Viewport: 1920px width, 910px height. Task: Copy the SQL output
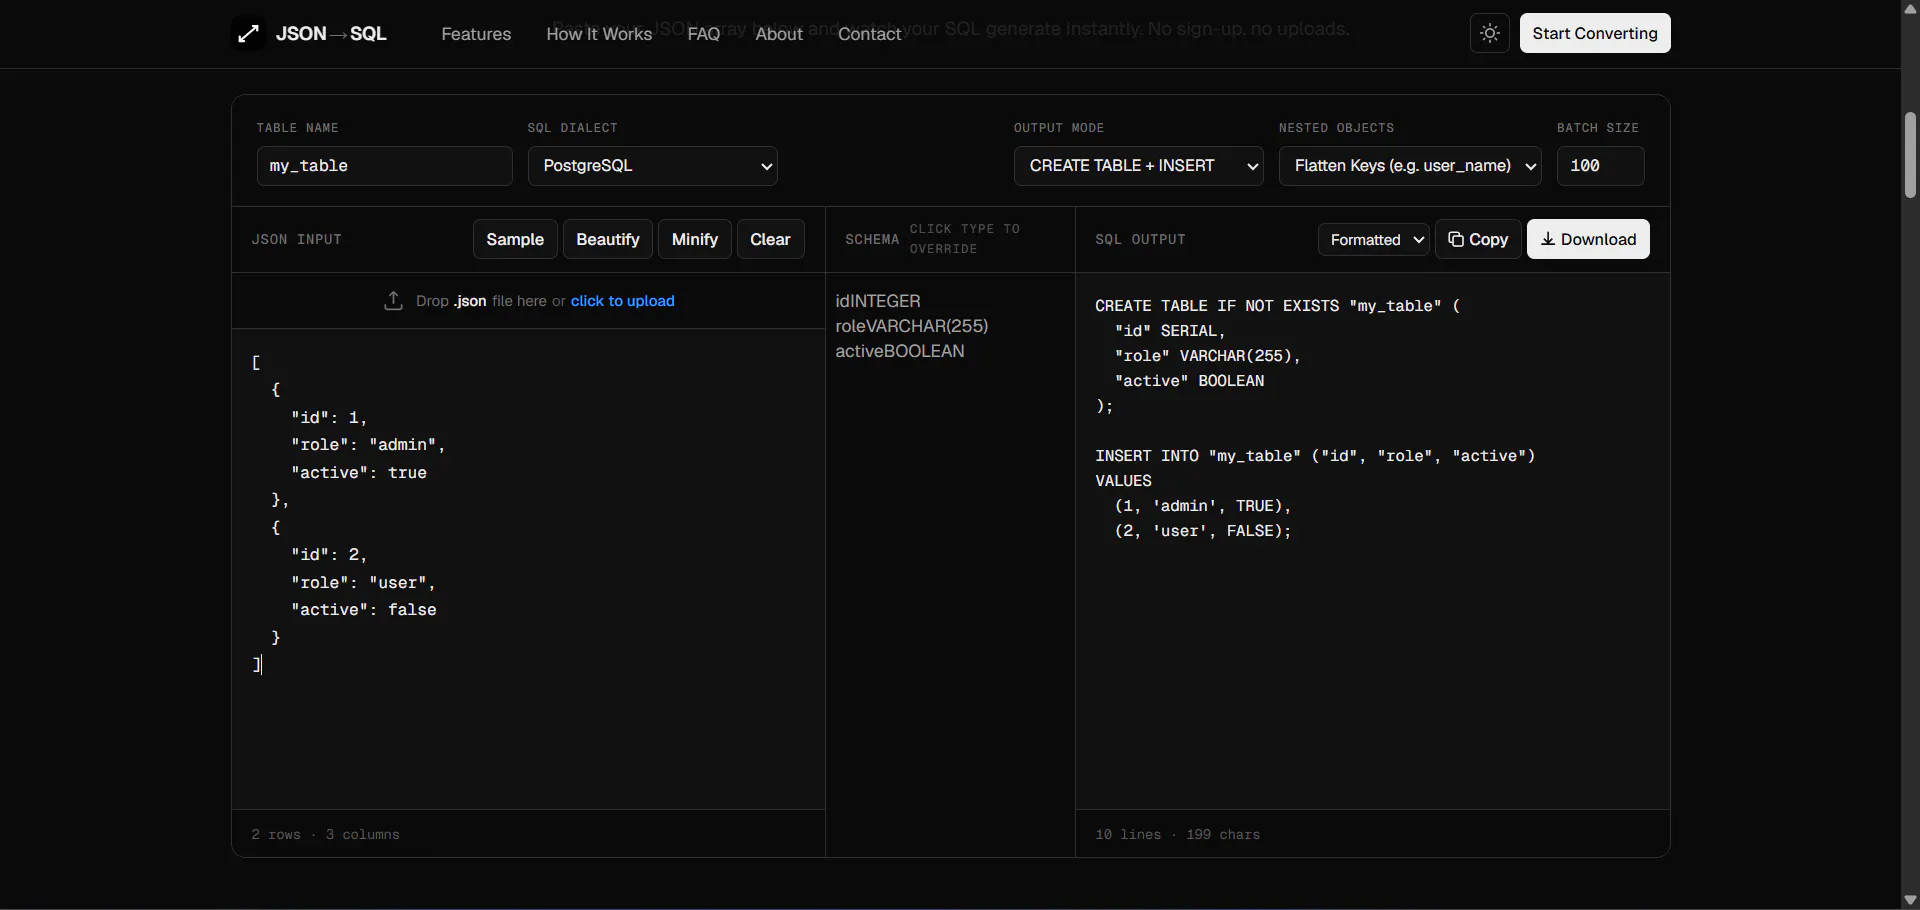1478,240
